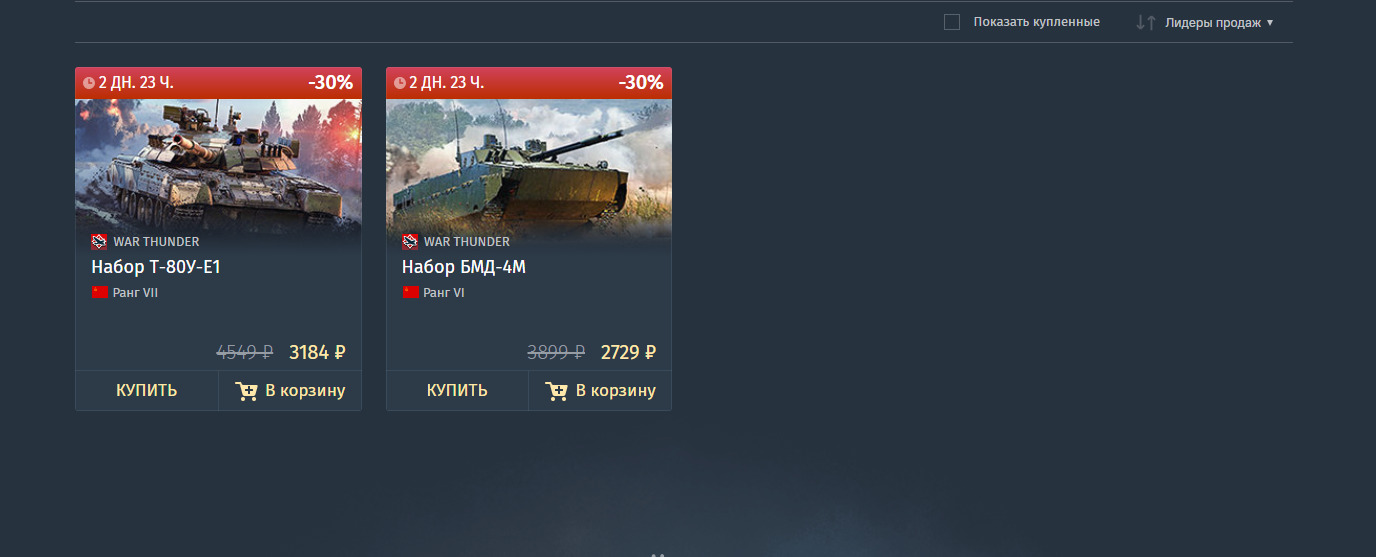Add T-80У-Е1 pack В корзину

[x=290, y=391]
